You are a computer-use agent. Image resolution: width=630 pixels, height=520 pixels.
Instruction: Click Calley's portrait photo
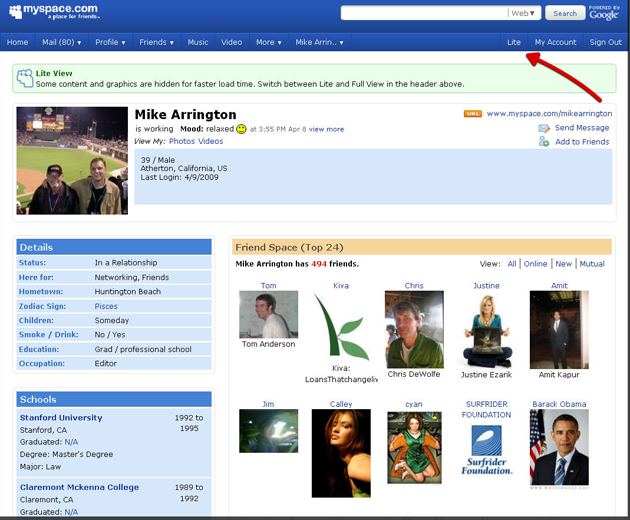pyautogui.click(x=341, y=453)
